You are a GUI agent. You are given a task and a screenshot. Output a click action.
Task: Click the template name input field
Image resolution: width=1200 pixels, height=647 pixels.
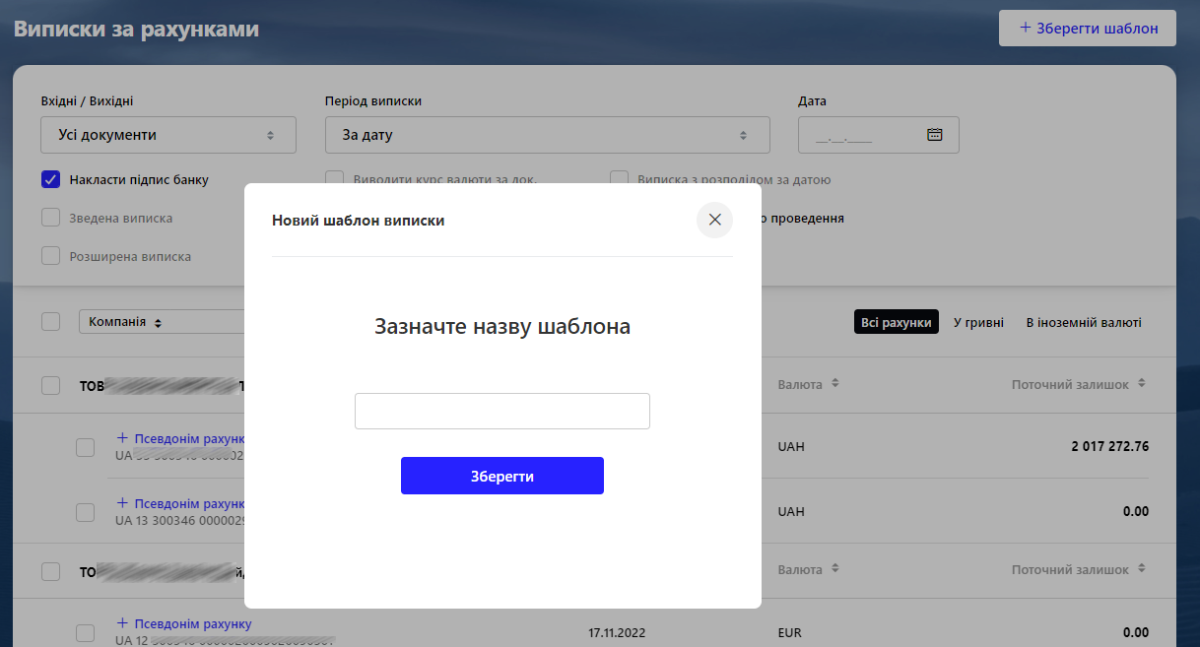click(x=502, y=411)
